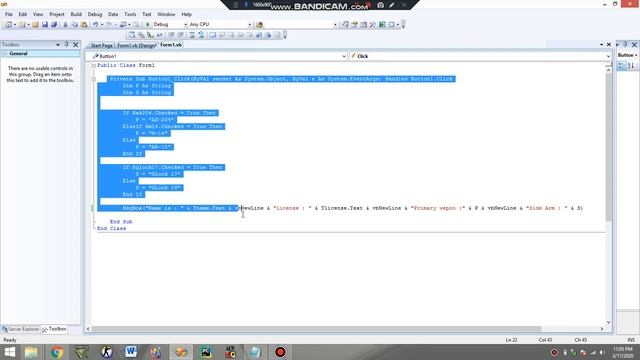
Task: Undo the last edit via Undo icon
Action: tap(95, 24)
